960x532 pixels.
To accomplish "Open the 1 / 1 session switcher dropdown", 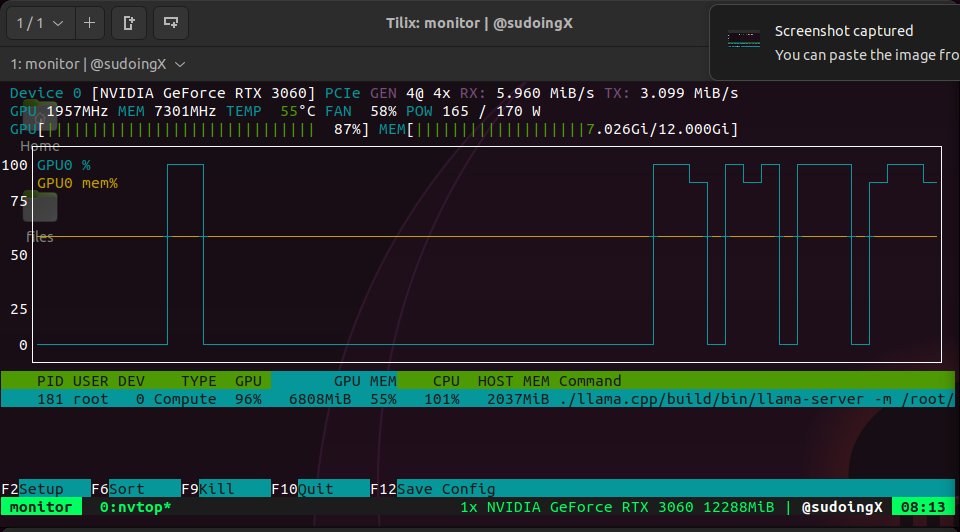I will click(x=40, y=21).
